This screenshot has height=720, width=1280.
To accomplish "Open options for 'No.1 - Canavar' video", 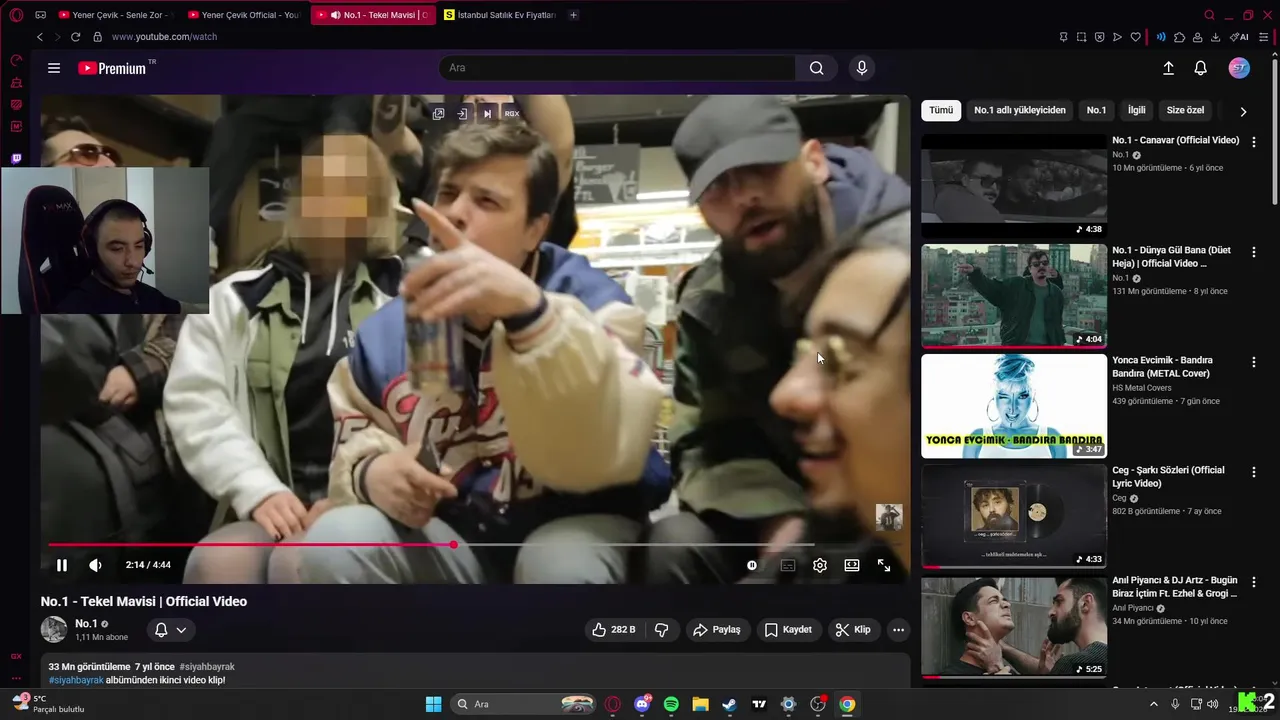I will [1254, 142].
